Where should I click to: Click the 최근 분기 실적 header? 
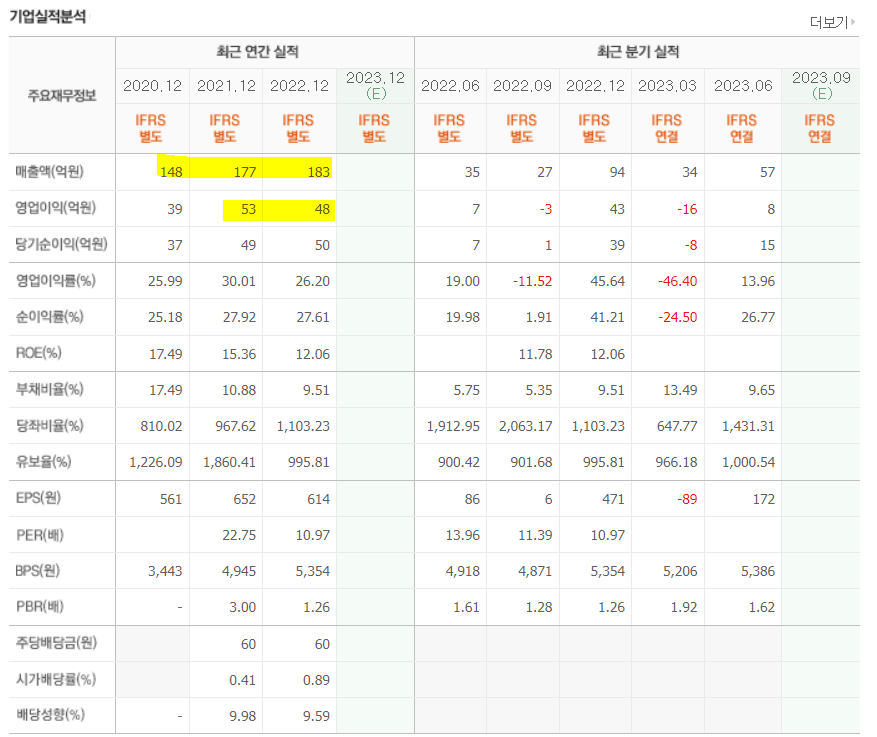click(638, 52)
